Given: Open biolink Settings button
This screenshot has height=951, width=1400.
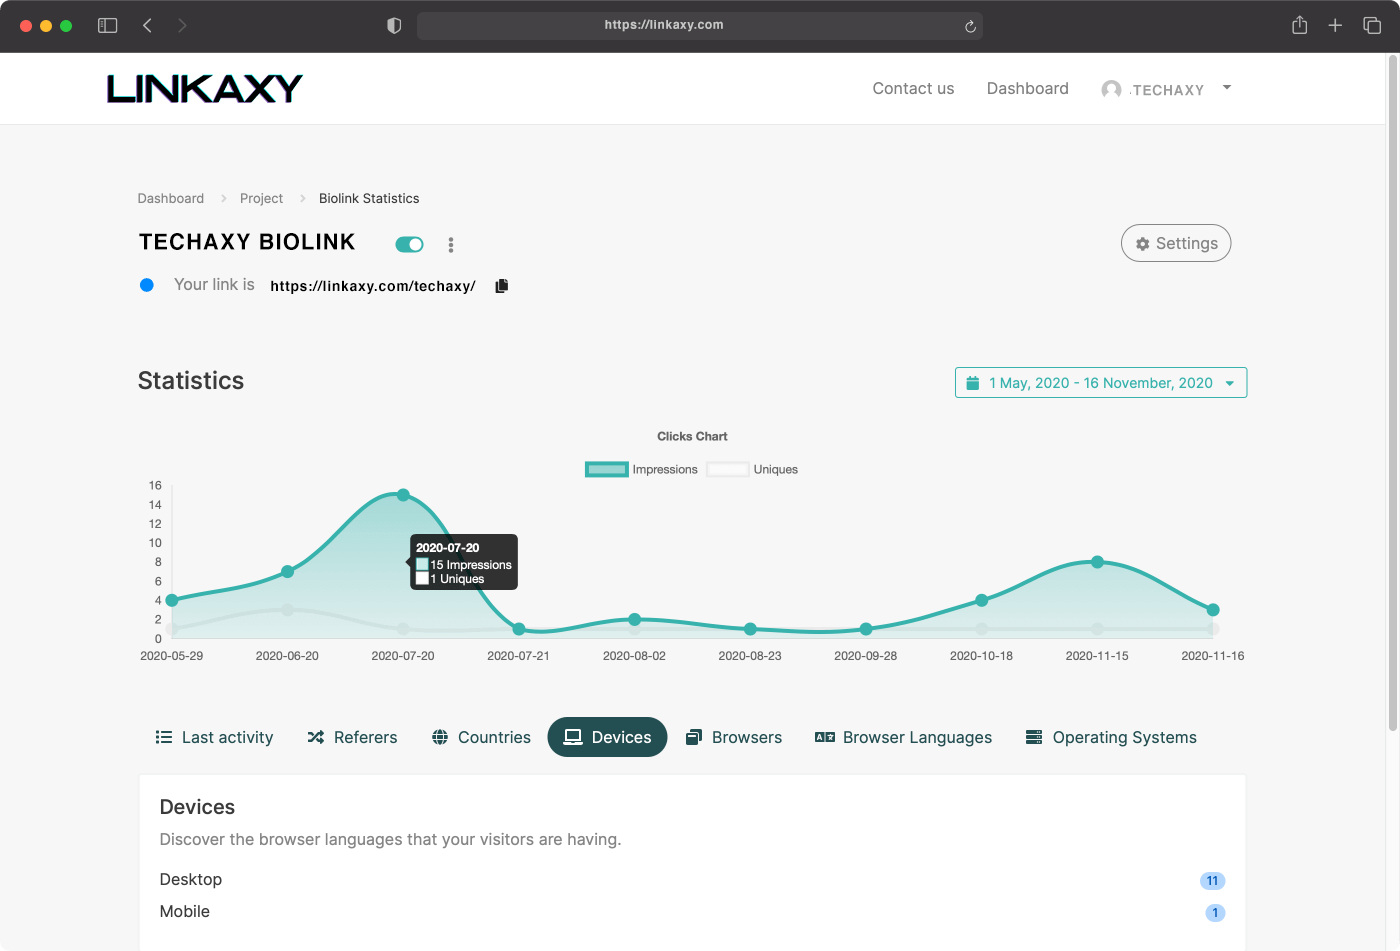Looking at the screenshot, I should click(x=1176, y=243).
